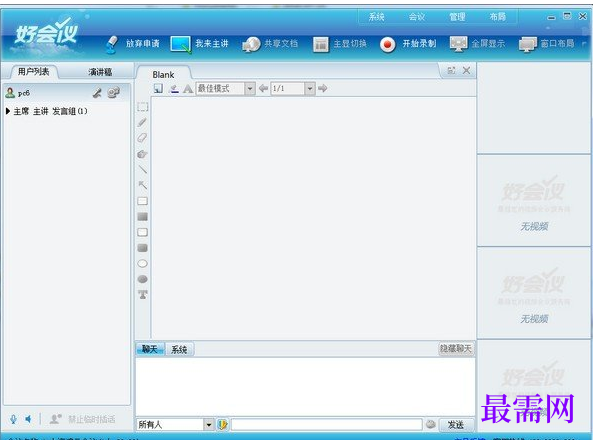Close the Blank whiteboard panel
593x440 pixels.
[467, 70]
